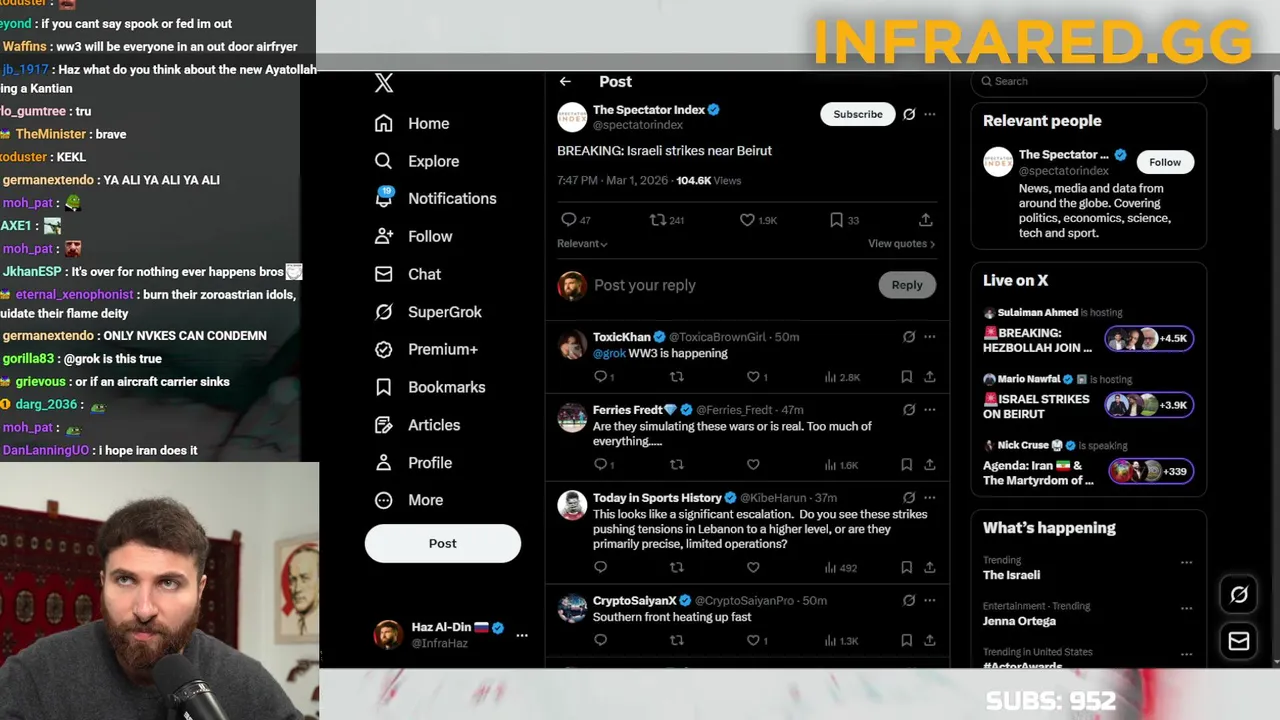Screen dimensions: 1280x720
Task: Click the Search field
Action: point(1089,82)
